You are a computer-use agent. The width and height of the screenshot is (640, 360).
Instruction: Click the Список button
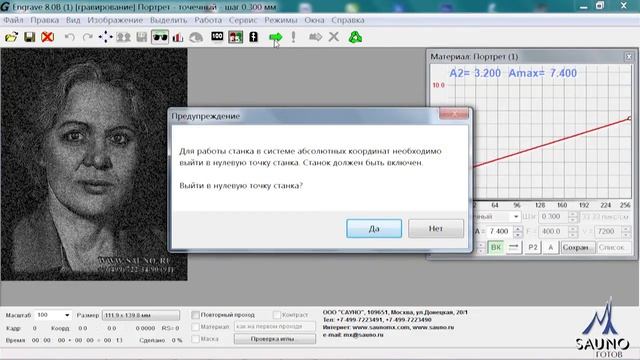click(614, 247)
